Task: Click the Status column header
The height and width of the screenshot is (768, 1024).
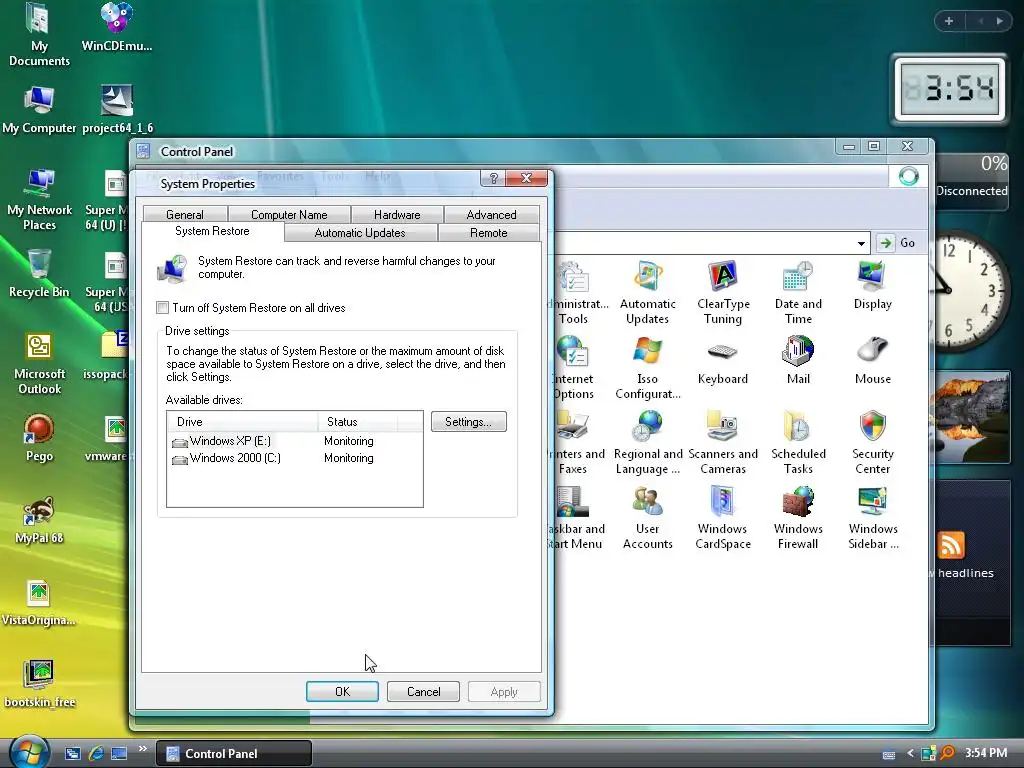Action: point(357,422)
